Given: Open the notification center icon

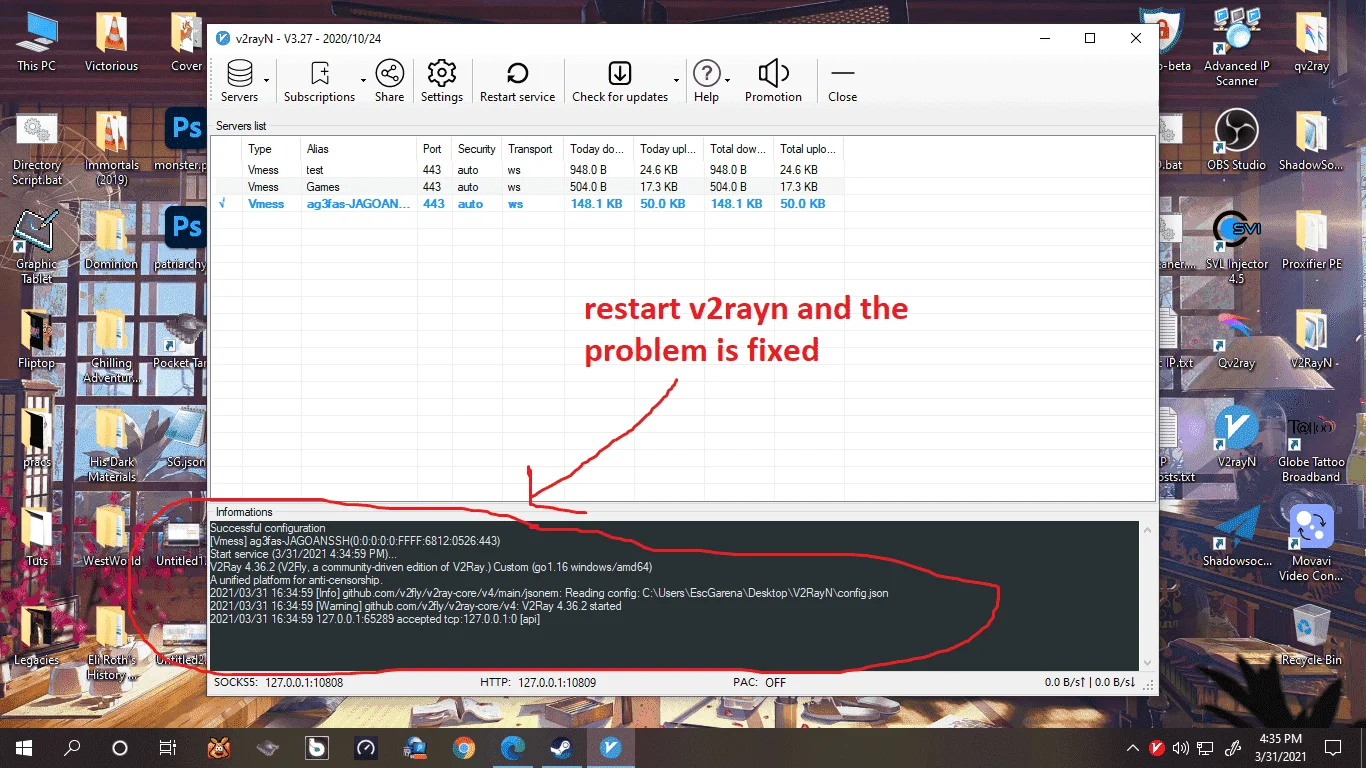Looking at the screenshot, I should (x=1332, y=747).
